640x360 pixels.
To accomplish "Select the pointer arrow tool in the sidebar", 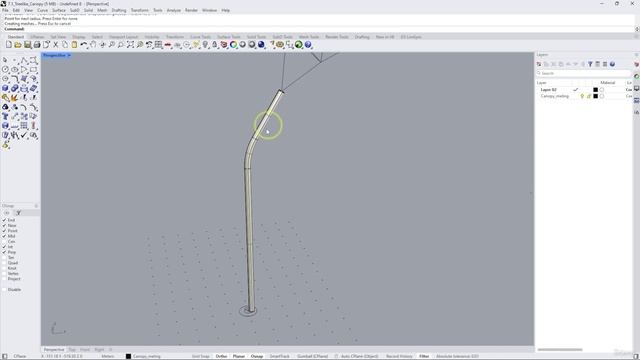I will (x=5, y=60).
